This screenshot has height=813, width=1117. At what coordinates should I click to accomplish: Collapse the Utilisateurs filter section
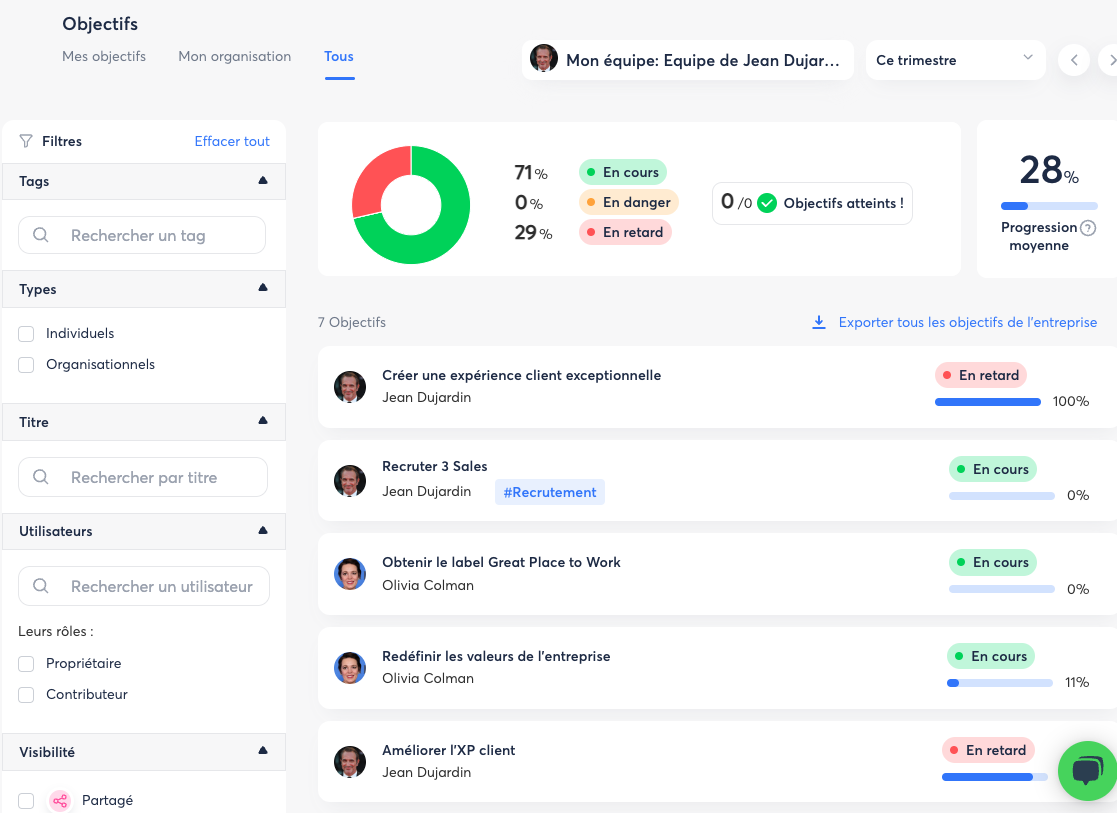tap(263, 531)
